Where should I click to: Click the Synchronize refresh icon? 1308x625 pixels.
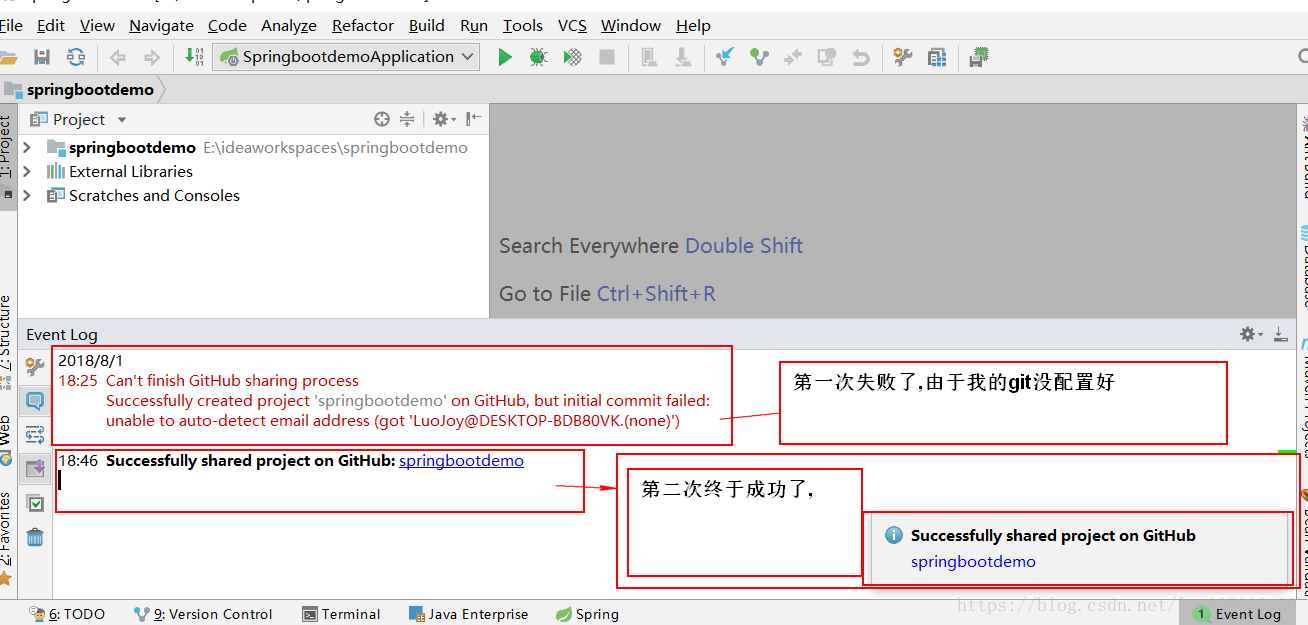pyautogui.click(x=76, y=57)
